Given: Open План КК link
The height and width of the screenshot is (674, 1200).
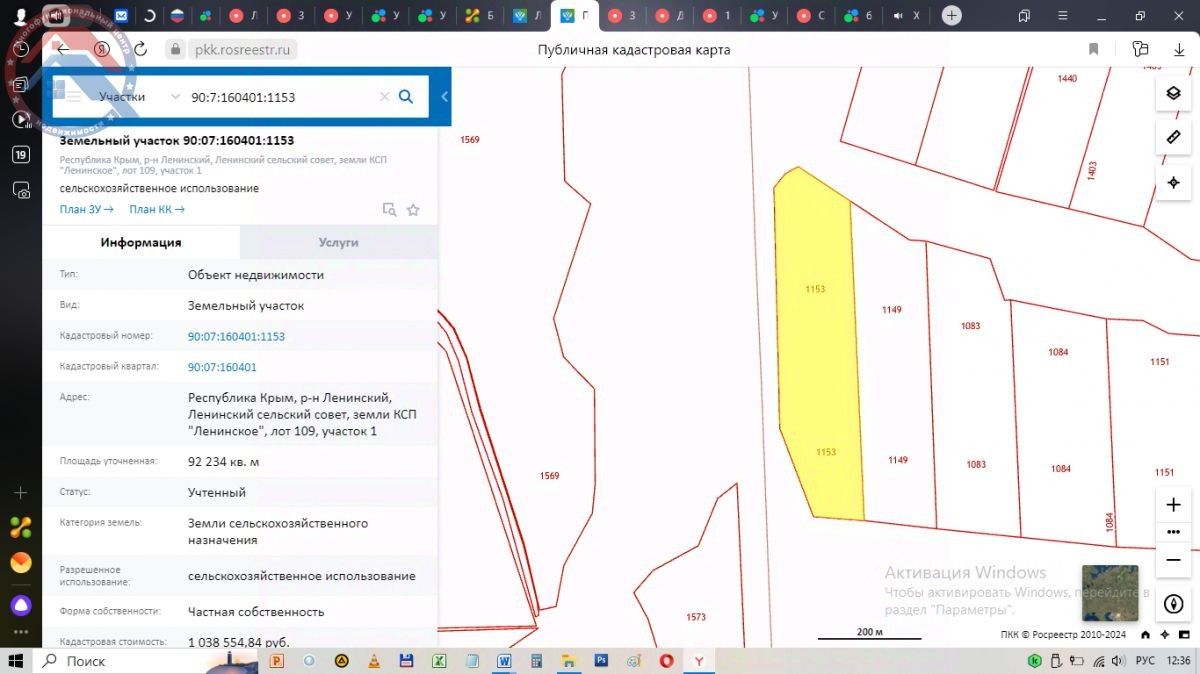Looking at the screenshot, I should click(157, 209).
